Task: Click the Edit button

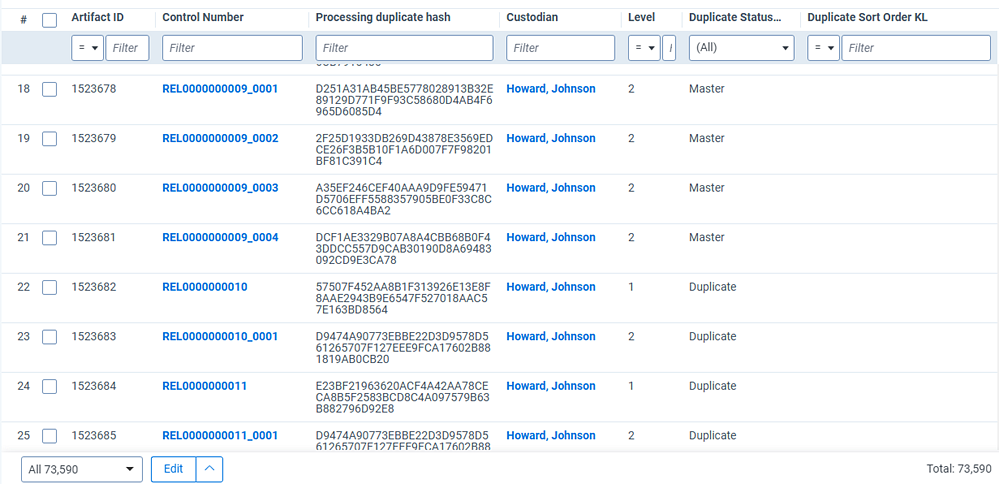Action: pos(173,469)
